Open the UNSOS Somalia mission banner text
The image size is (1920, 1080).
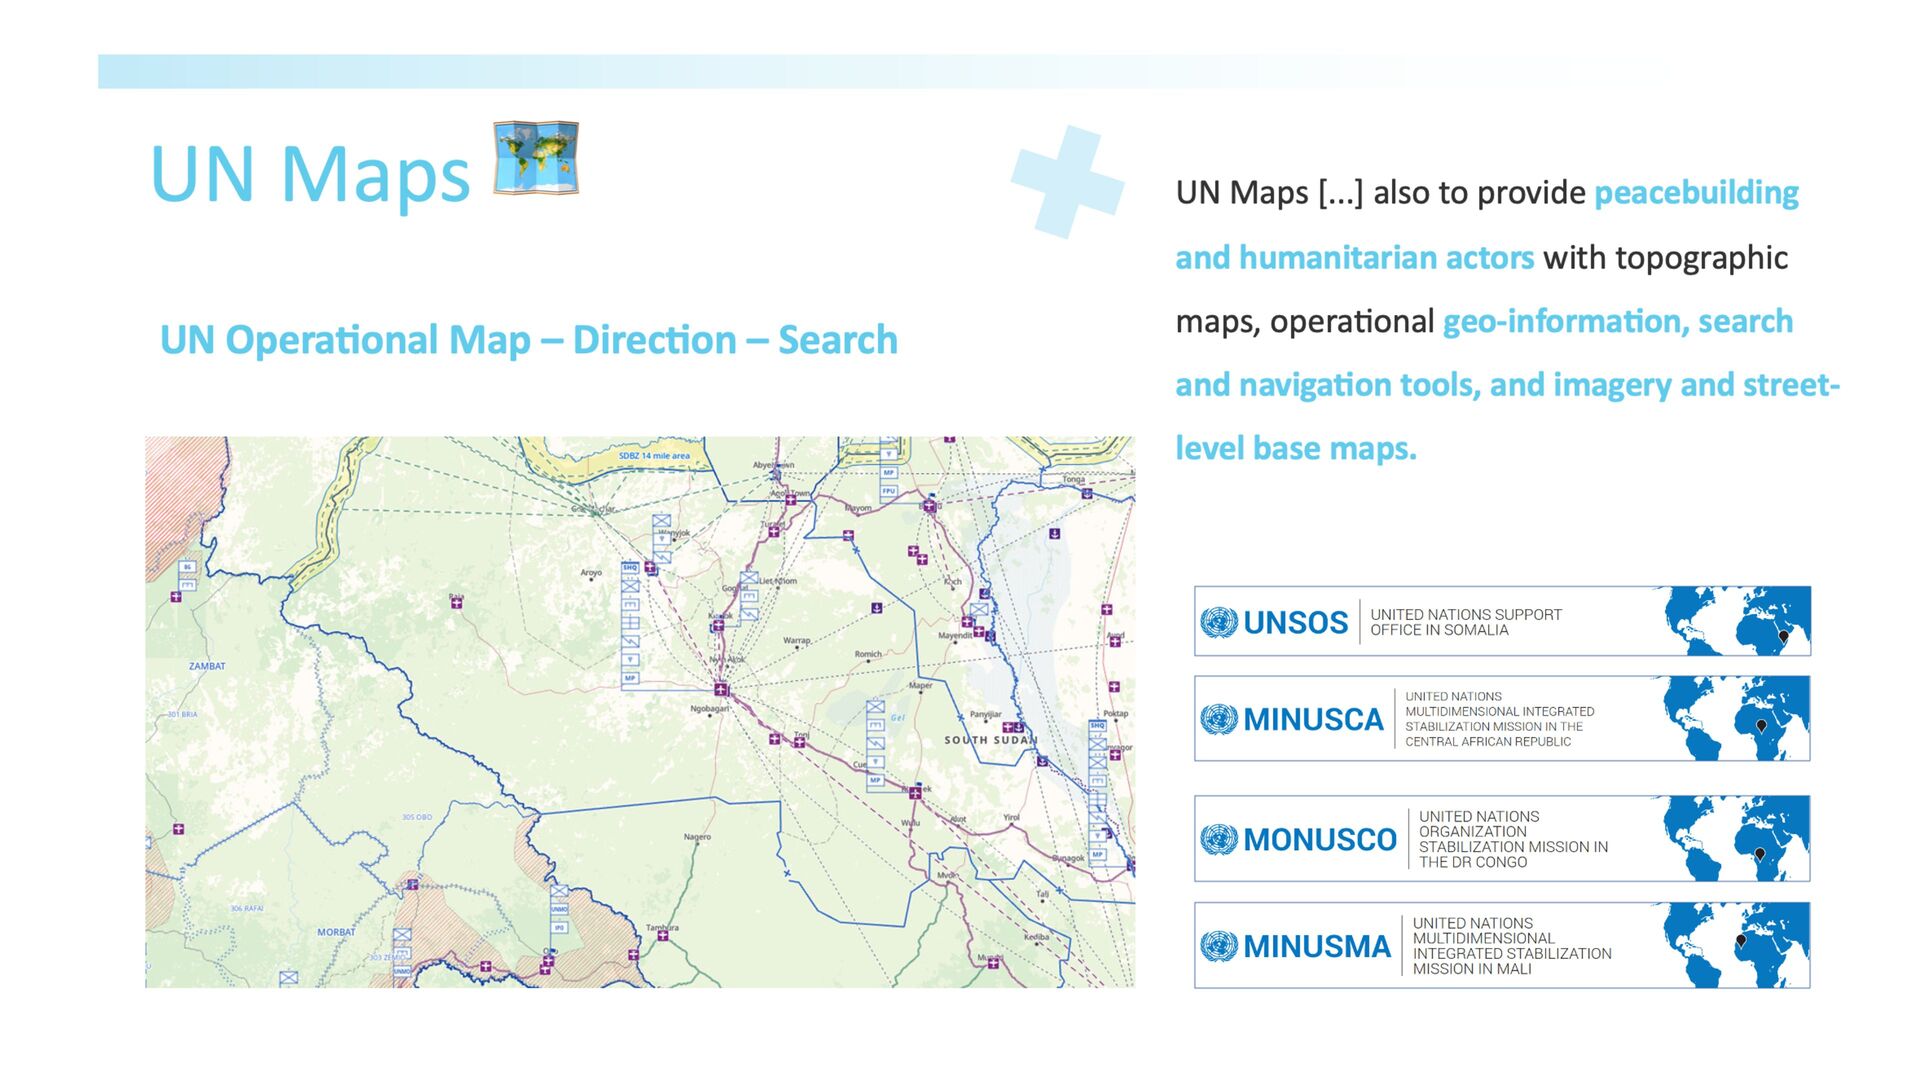pos(1465,622)
